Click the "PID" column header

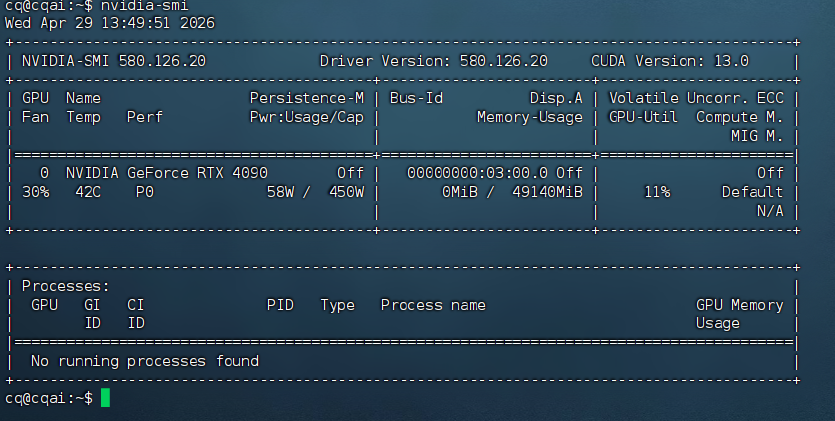[280, 305]
